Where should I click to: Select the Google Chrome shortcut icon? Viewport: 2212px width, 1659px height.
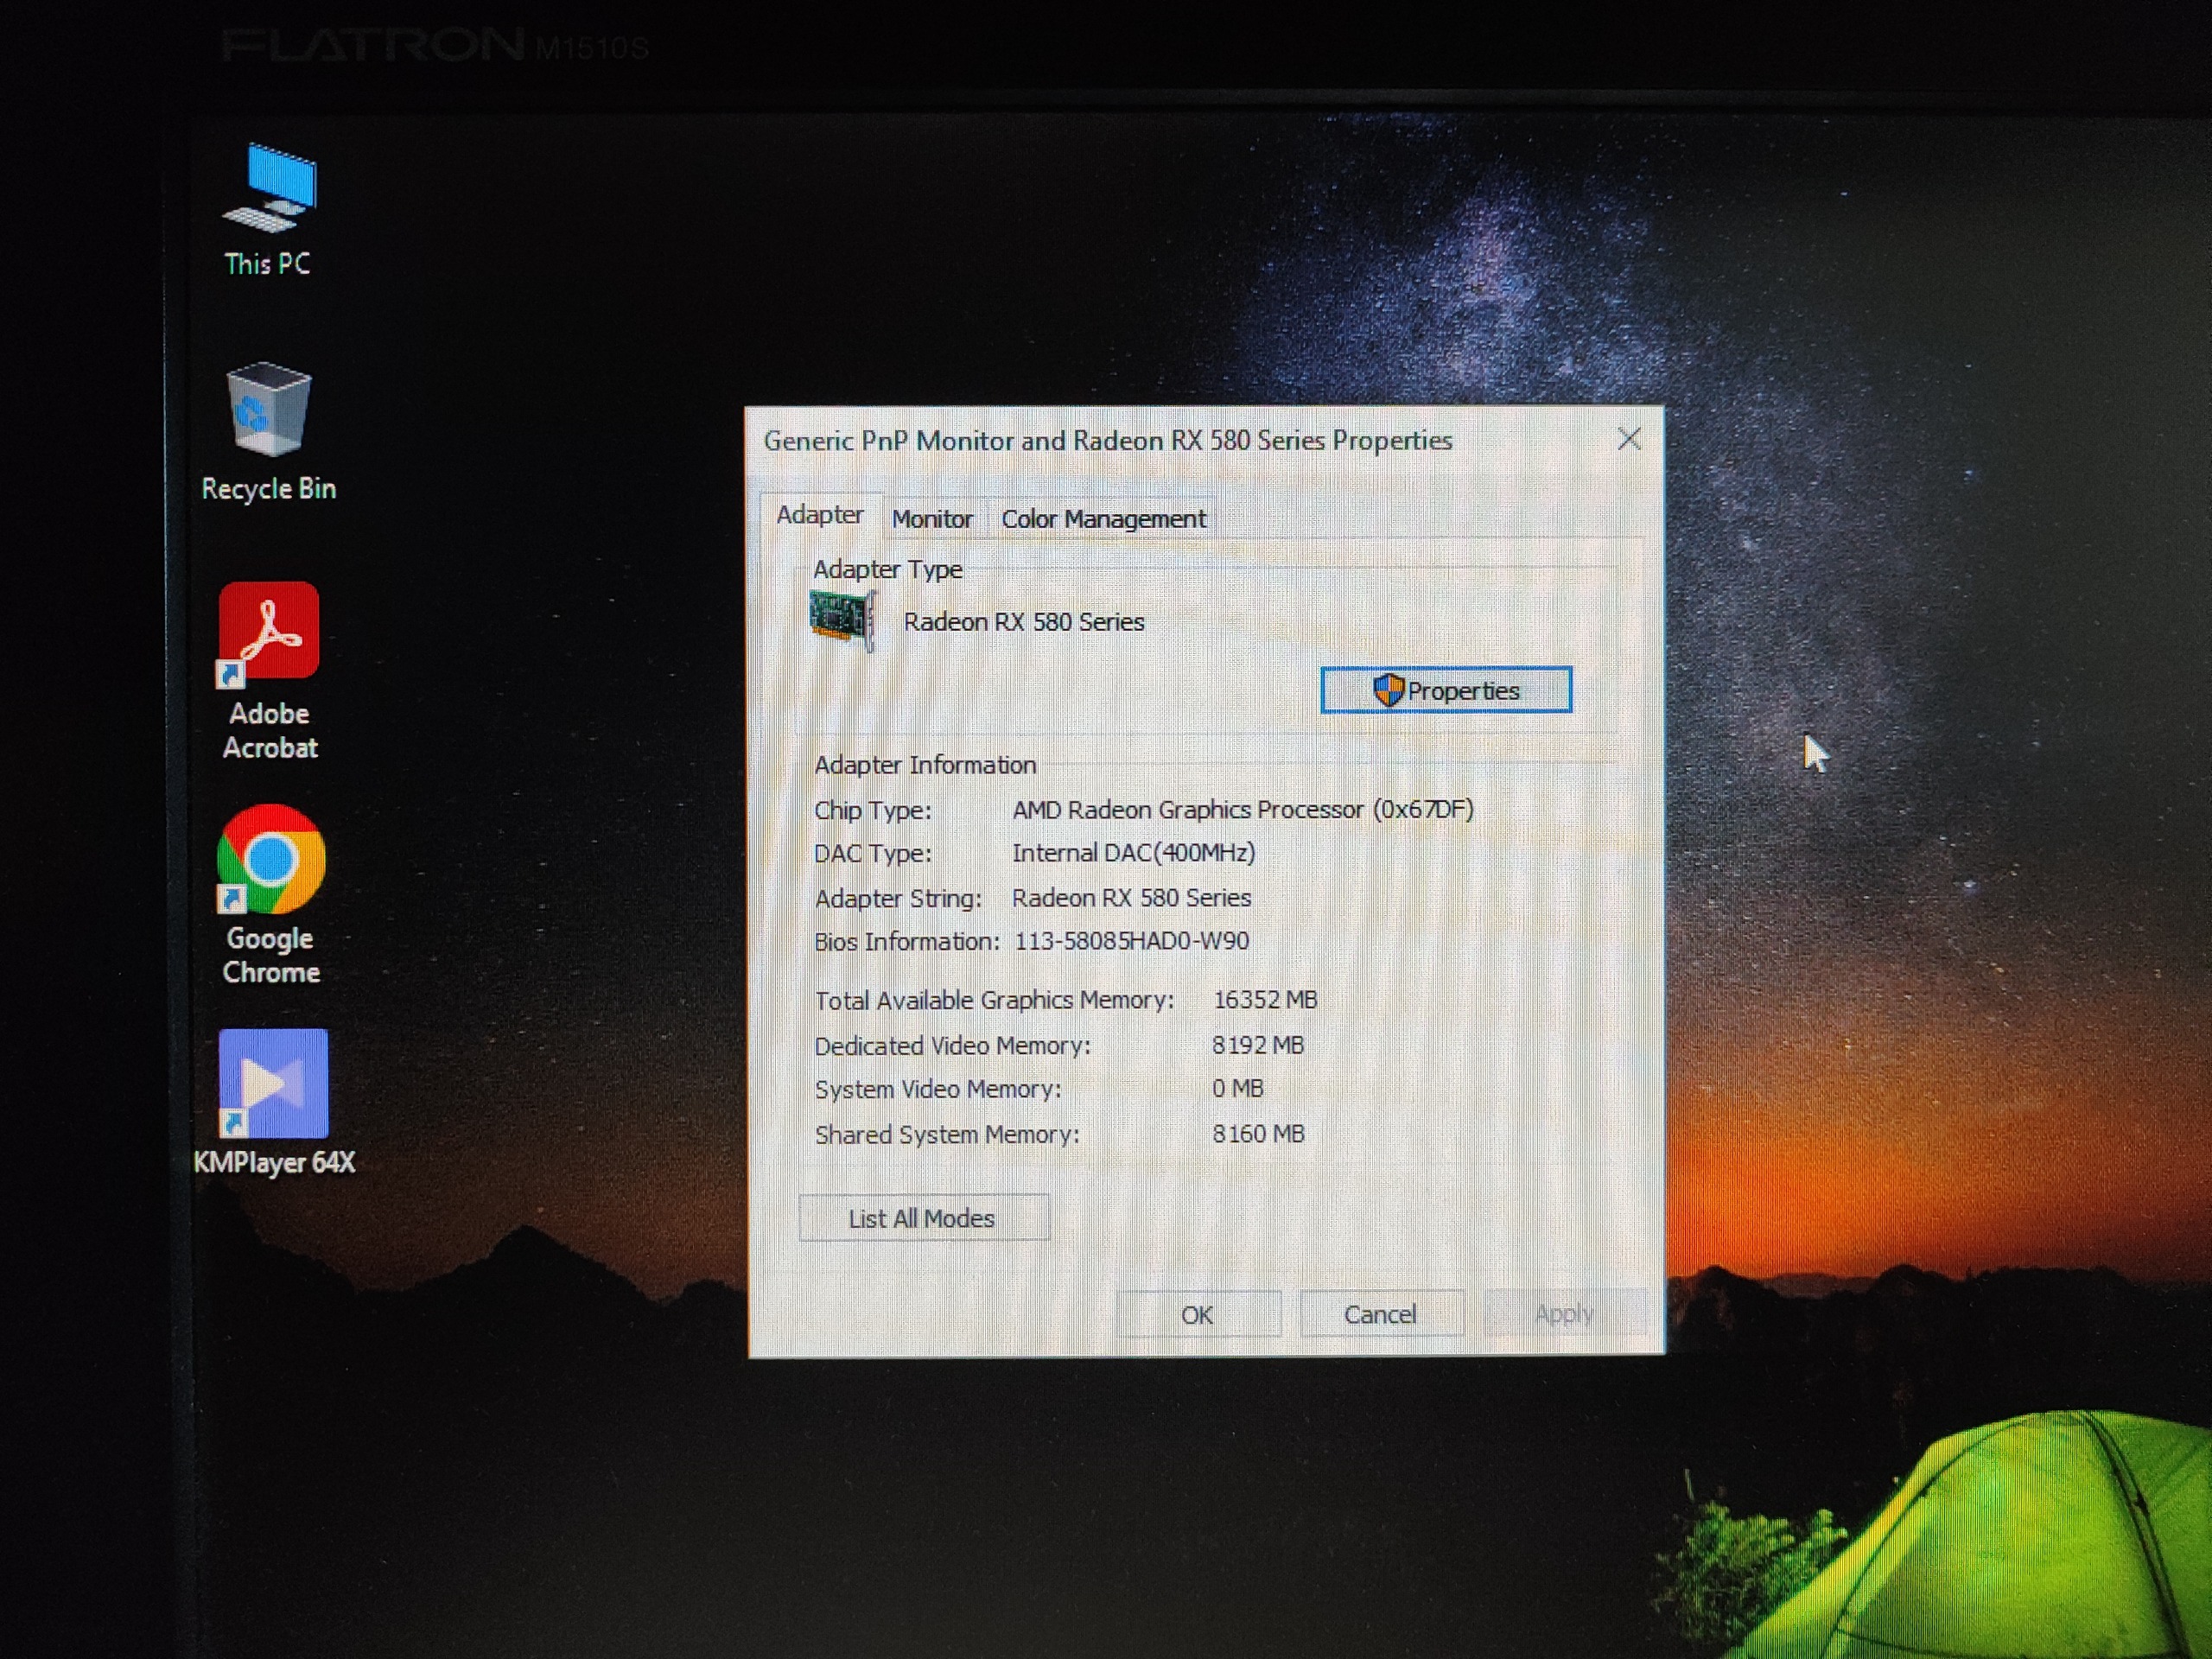click(270, 859)
